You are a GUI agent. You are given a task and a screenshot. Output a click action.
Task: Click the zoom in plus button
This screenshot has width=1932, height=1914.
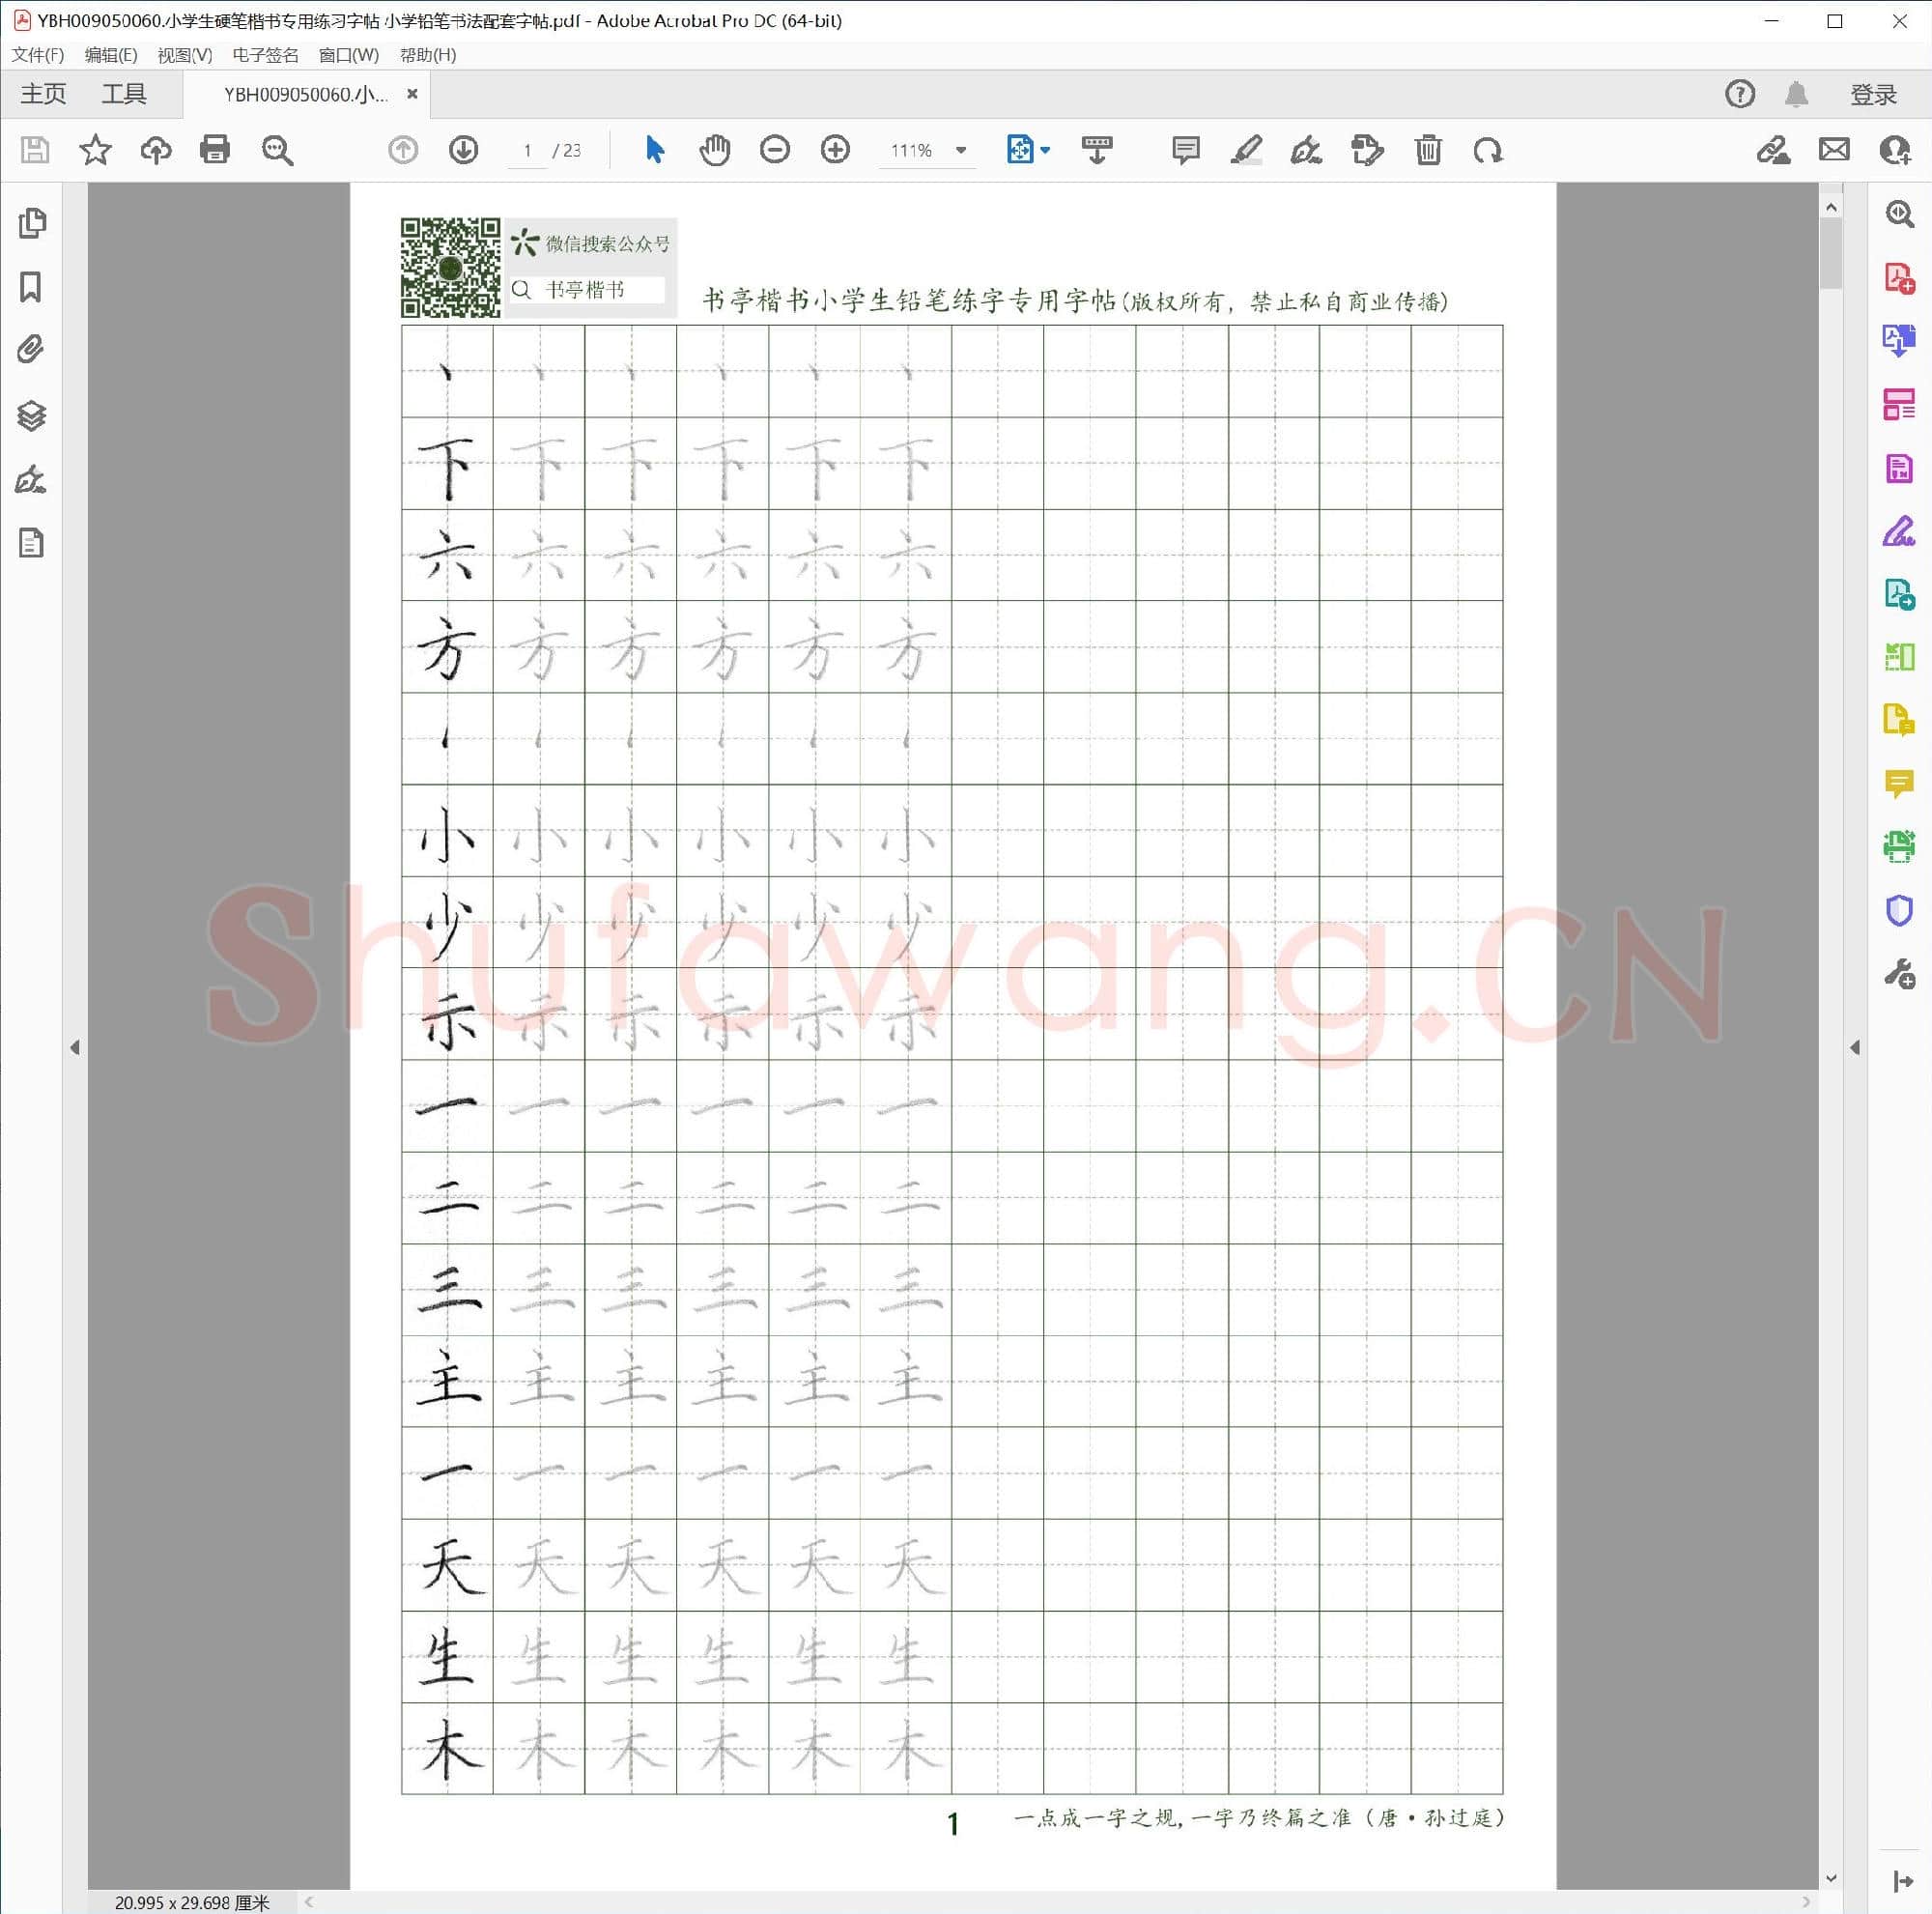click(x=835, y=150)
